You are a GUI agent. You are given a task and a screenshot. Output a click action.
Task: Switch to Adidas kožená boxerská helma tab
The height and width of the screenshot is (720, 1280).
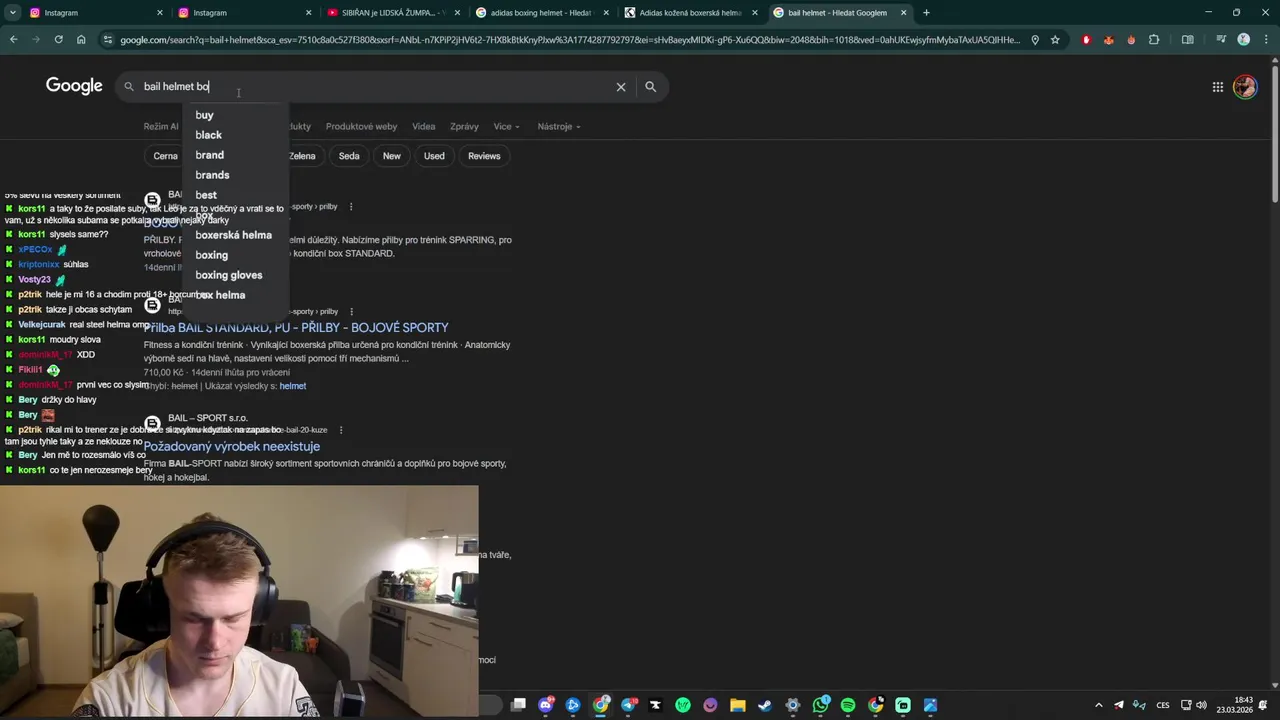point(690,13)
